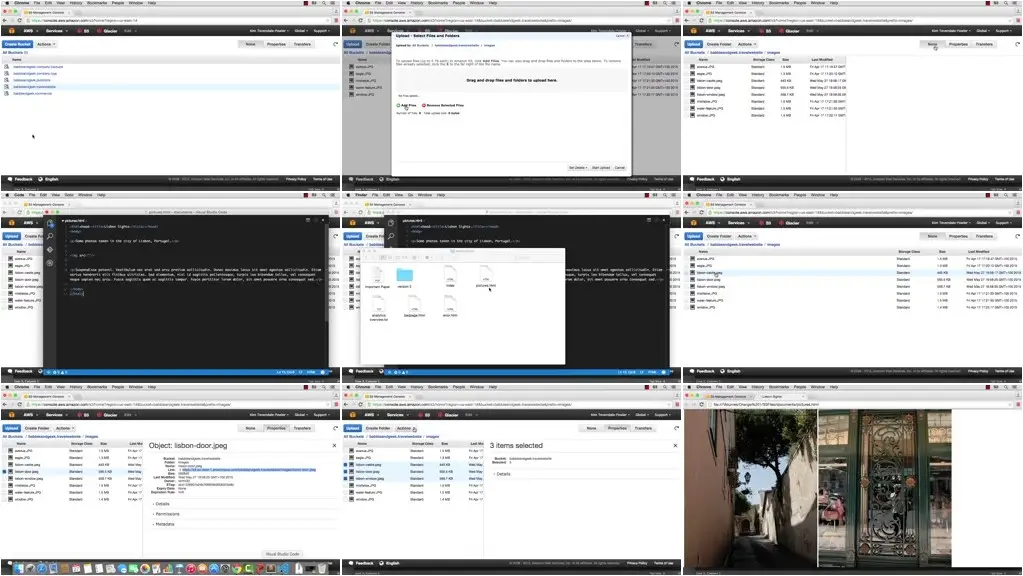Viewport: 1023px width, 576px height.
Task: Open Trash in the Dock
Action: coord(322,569)
